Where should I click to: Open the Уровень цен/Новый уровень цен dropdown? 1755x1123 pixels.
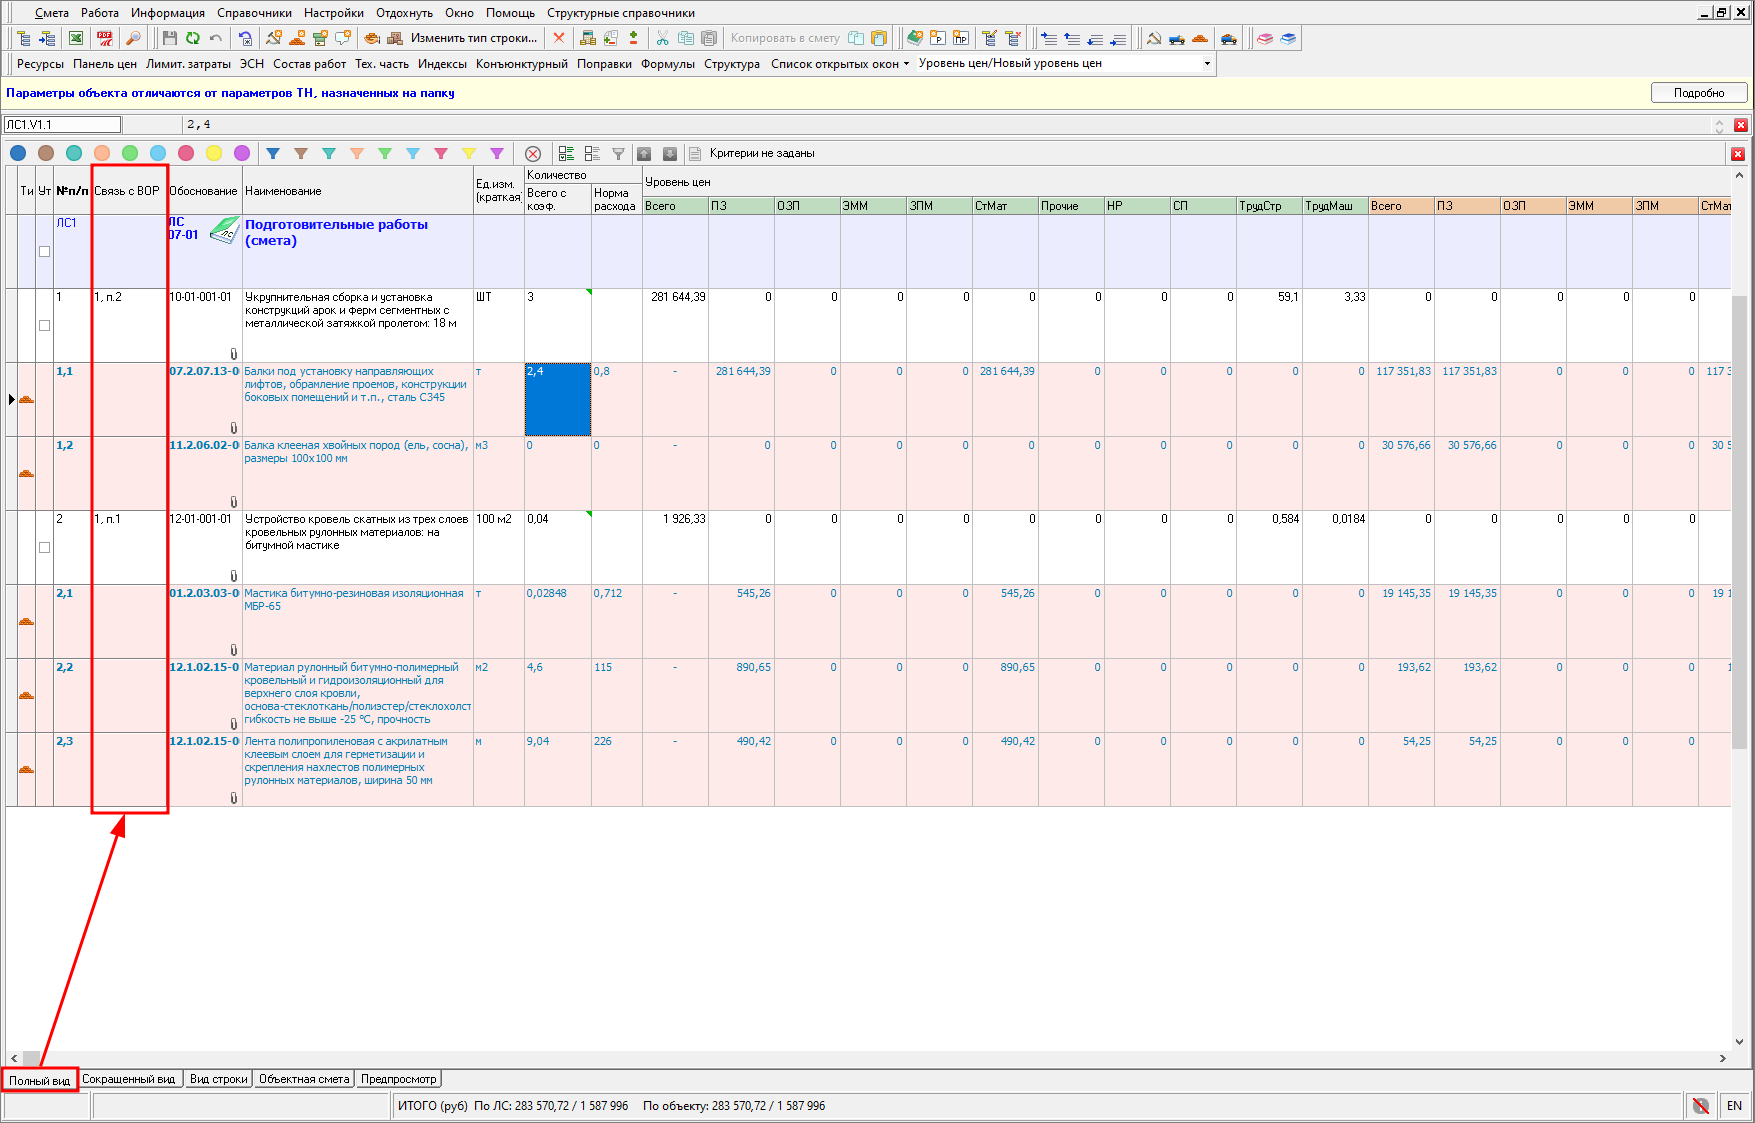(x=1206, y=63)
